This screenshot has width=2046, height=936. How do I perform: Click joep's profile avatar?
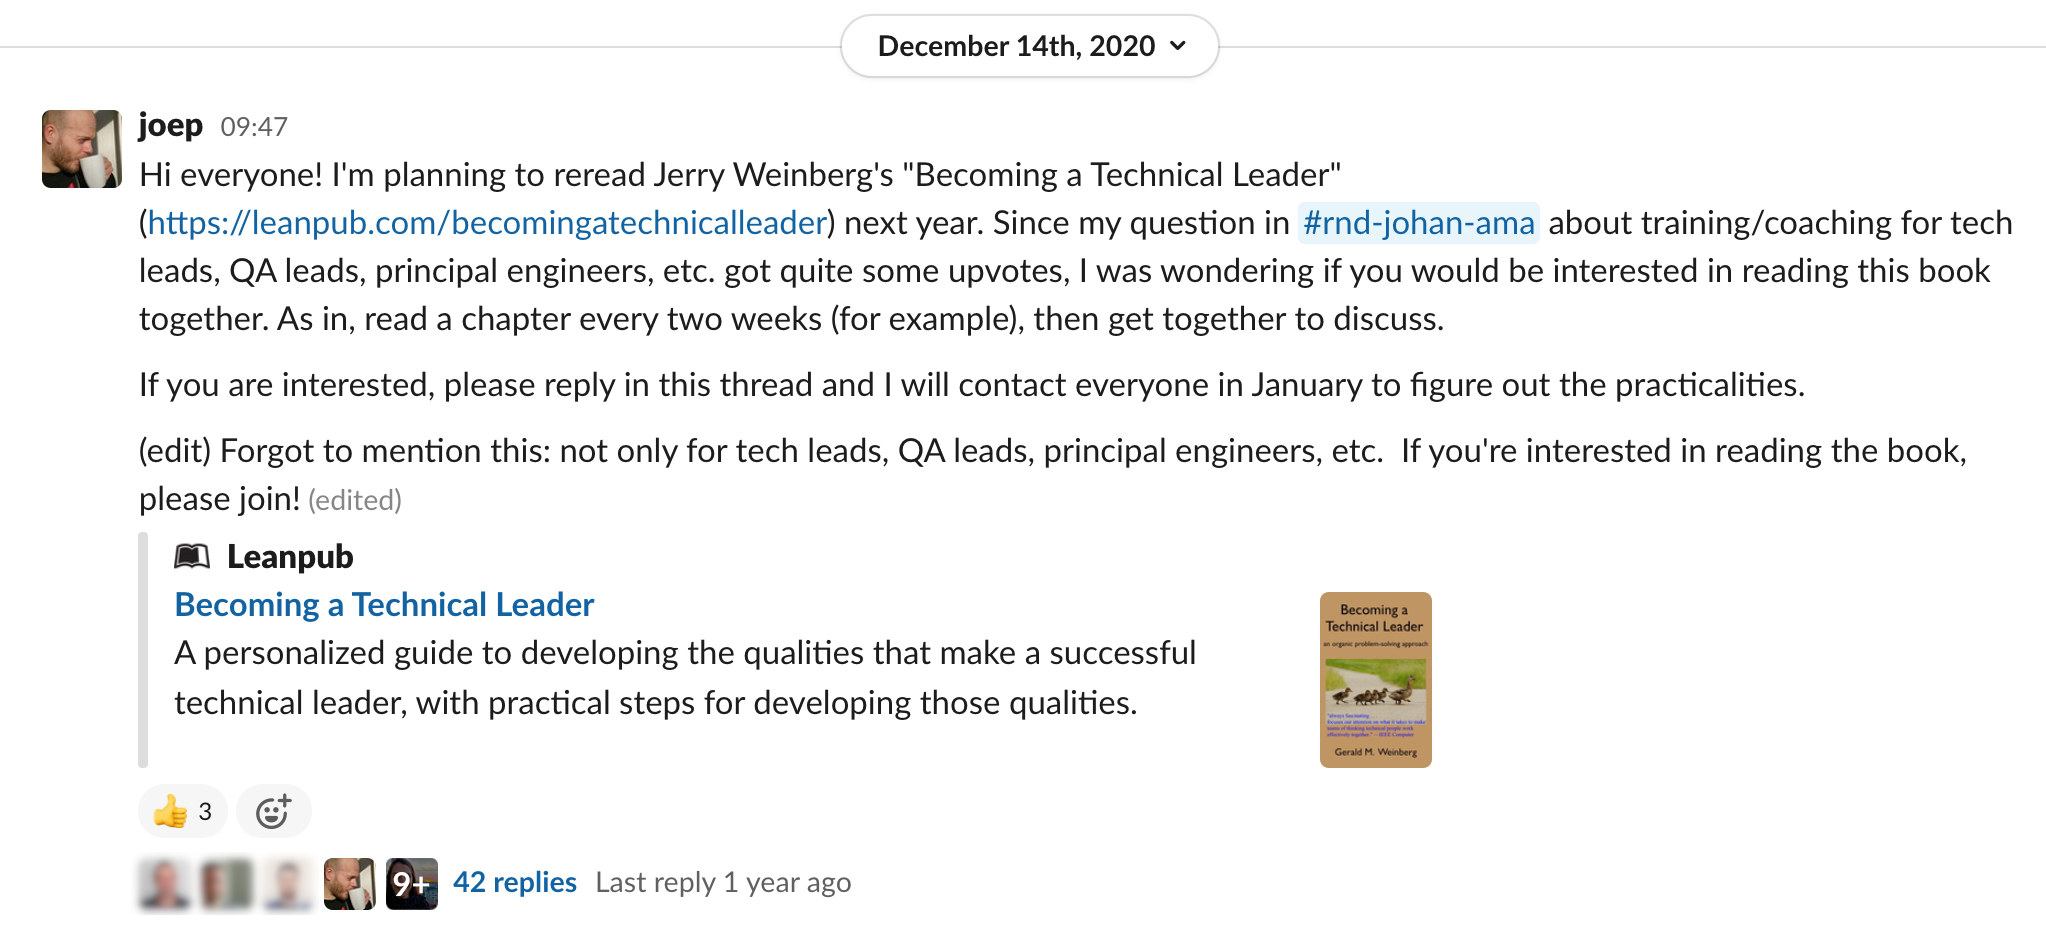pyautogui.click(x=81, y=151)
